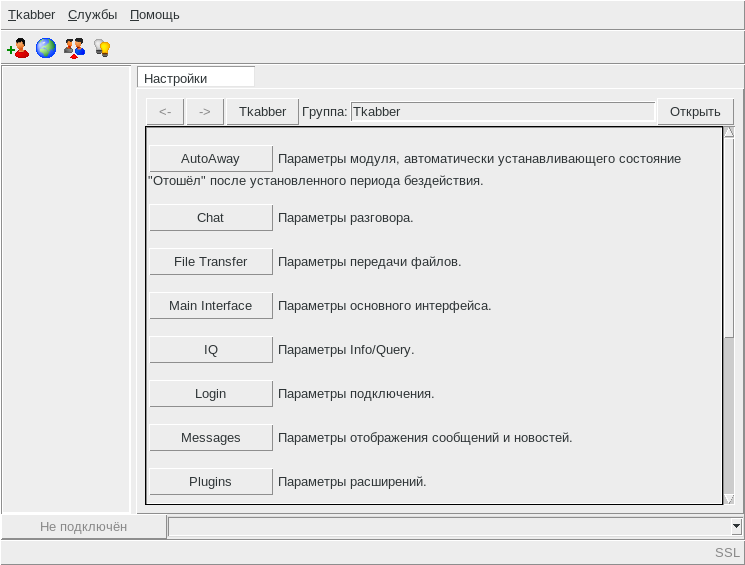Open the AutoAway settings group
Screen dimensions: 745x565
211,158
